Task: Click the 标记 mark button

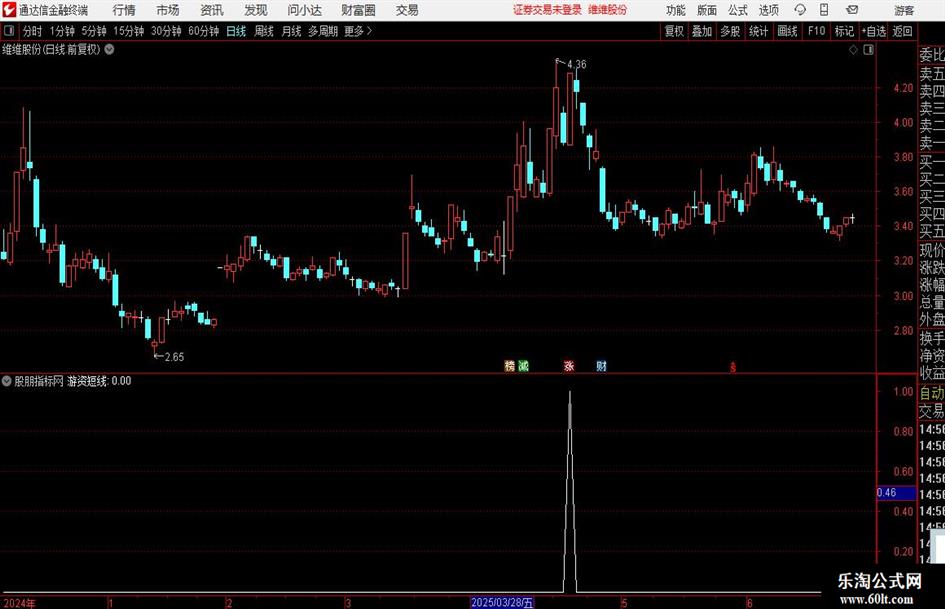Action: click(x=844, y=31)
